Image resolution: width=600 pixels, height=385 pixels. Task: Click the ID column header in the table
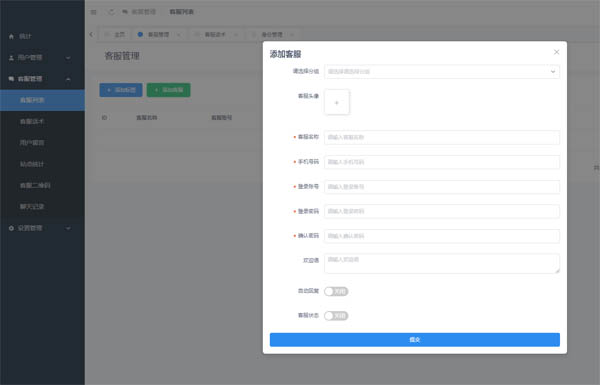(x=104, y=117)
